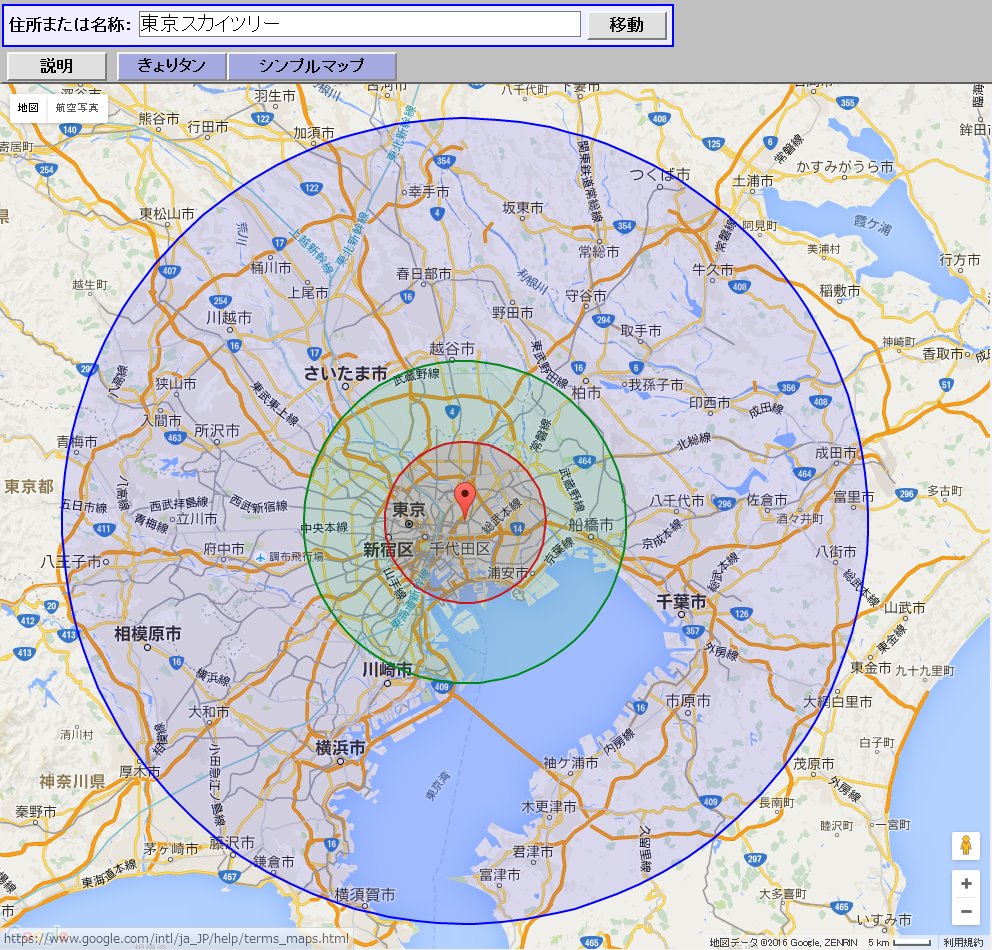Open Street View with the Pegman icon
Viewport: 992px width, 950px height.
[965, 846]
